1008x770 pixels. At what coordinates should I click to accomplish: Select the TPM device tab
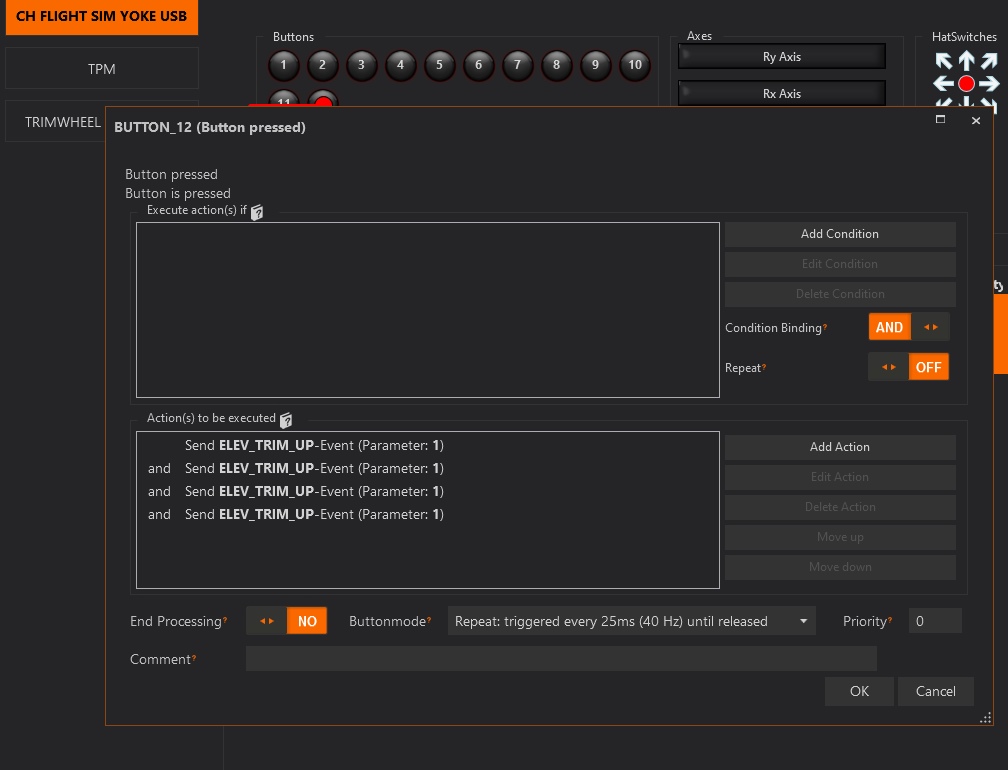pyautogui.click(x=102, y=69)
